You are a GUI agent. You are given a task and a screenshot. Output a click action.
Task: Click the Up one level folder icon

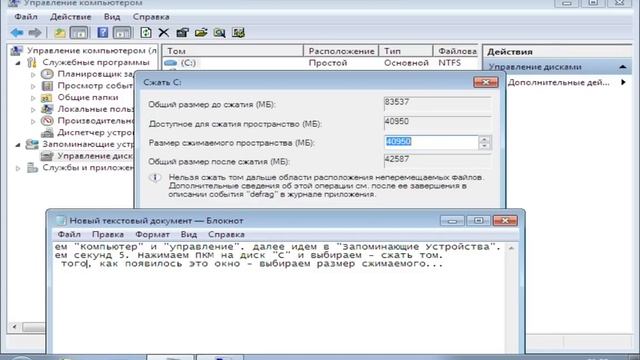(60, 33)
